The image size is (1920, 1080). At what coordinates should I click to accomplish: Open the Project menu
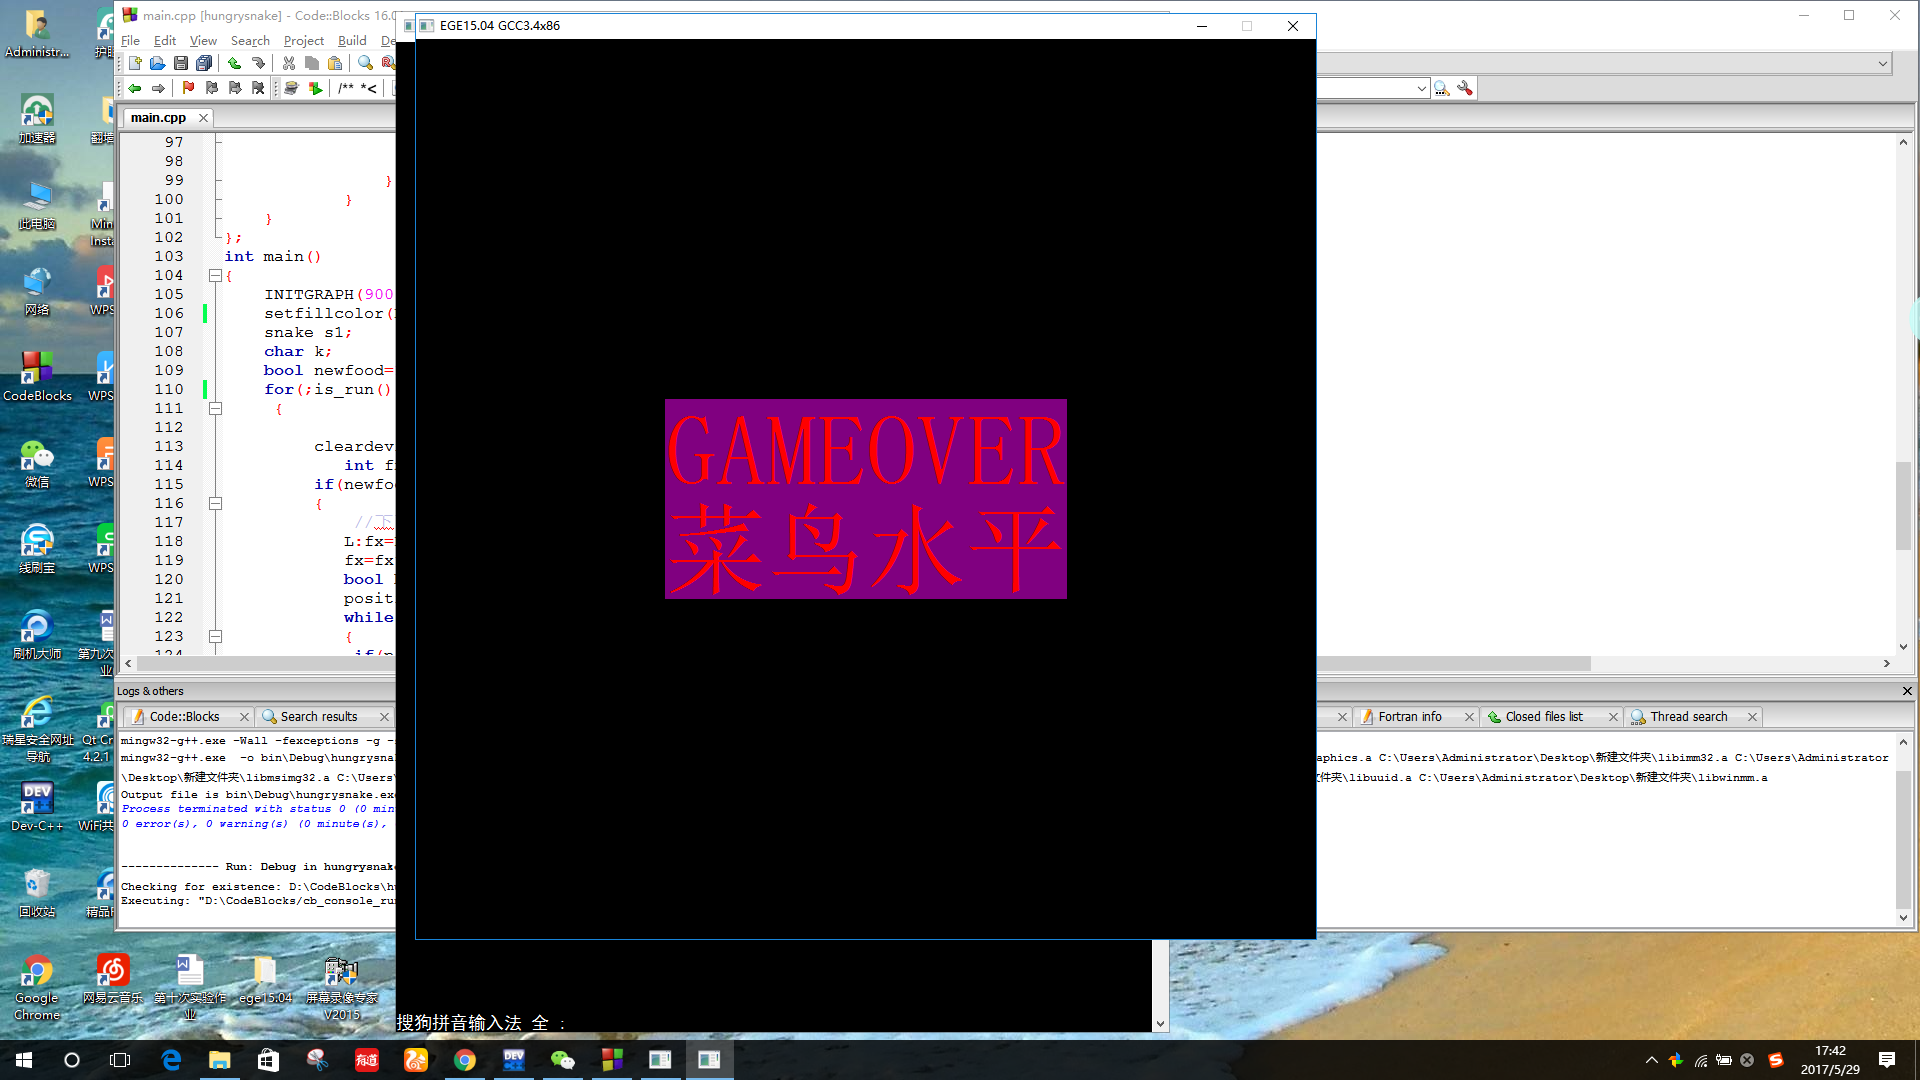pyautogui.click(x=303, y=40)
